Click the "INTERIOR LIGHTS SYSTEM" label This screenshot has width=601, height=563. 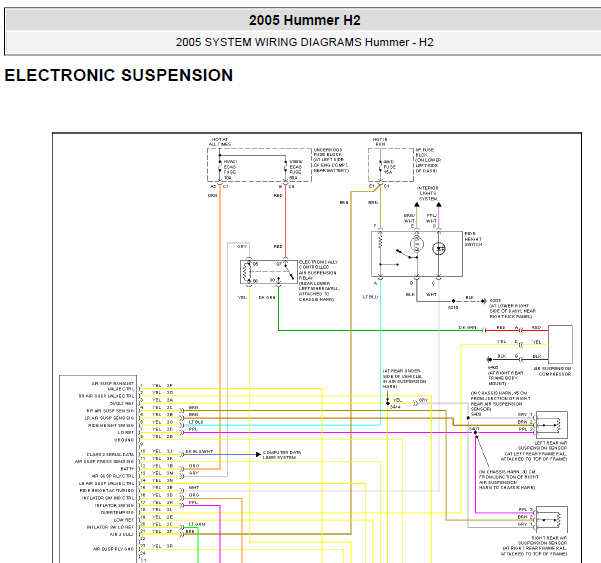[428, 194]
